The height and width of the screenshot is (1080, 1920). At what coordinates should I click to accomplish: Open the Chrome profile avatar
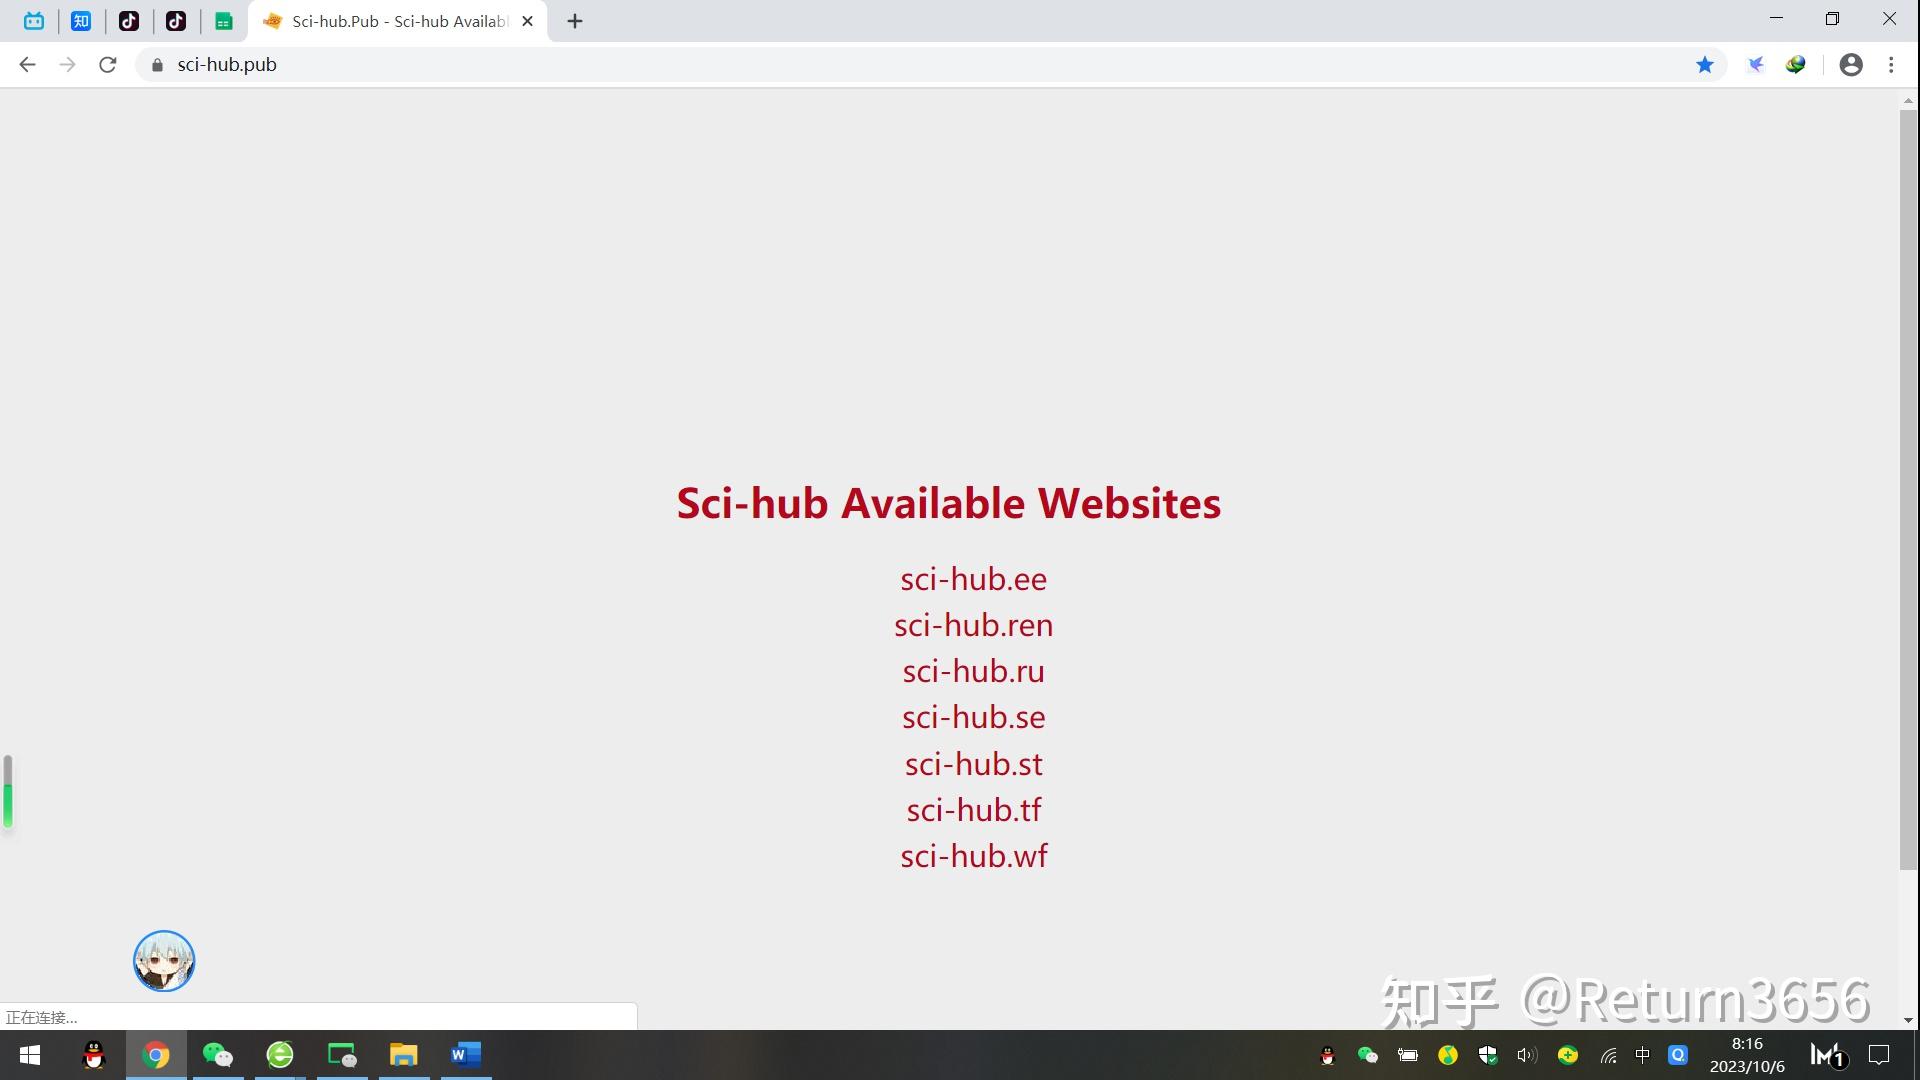coord(1850,64)
